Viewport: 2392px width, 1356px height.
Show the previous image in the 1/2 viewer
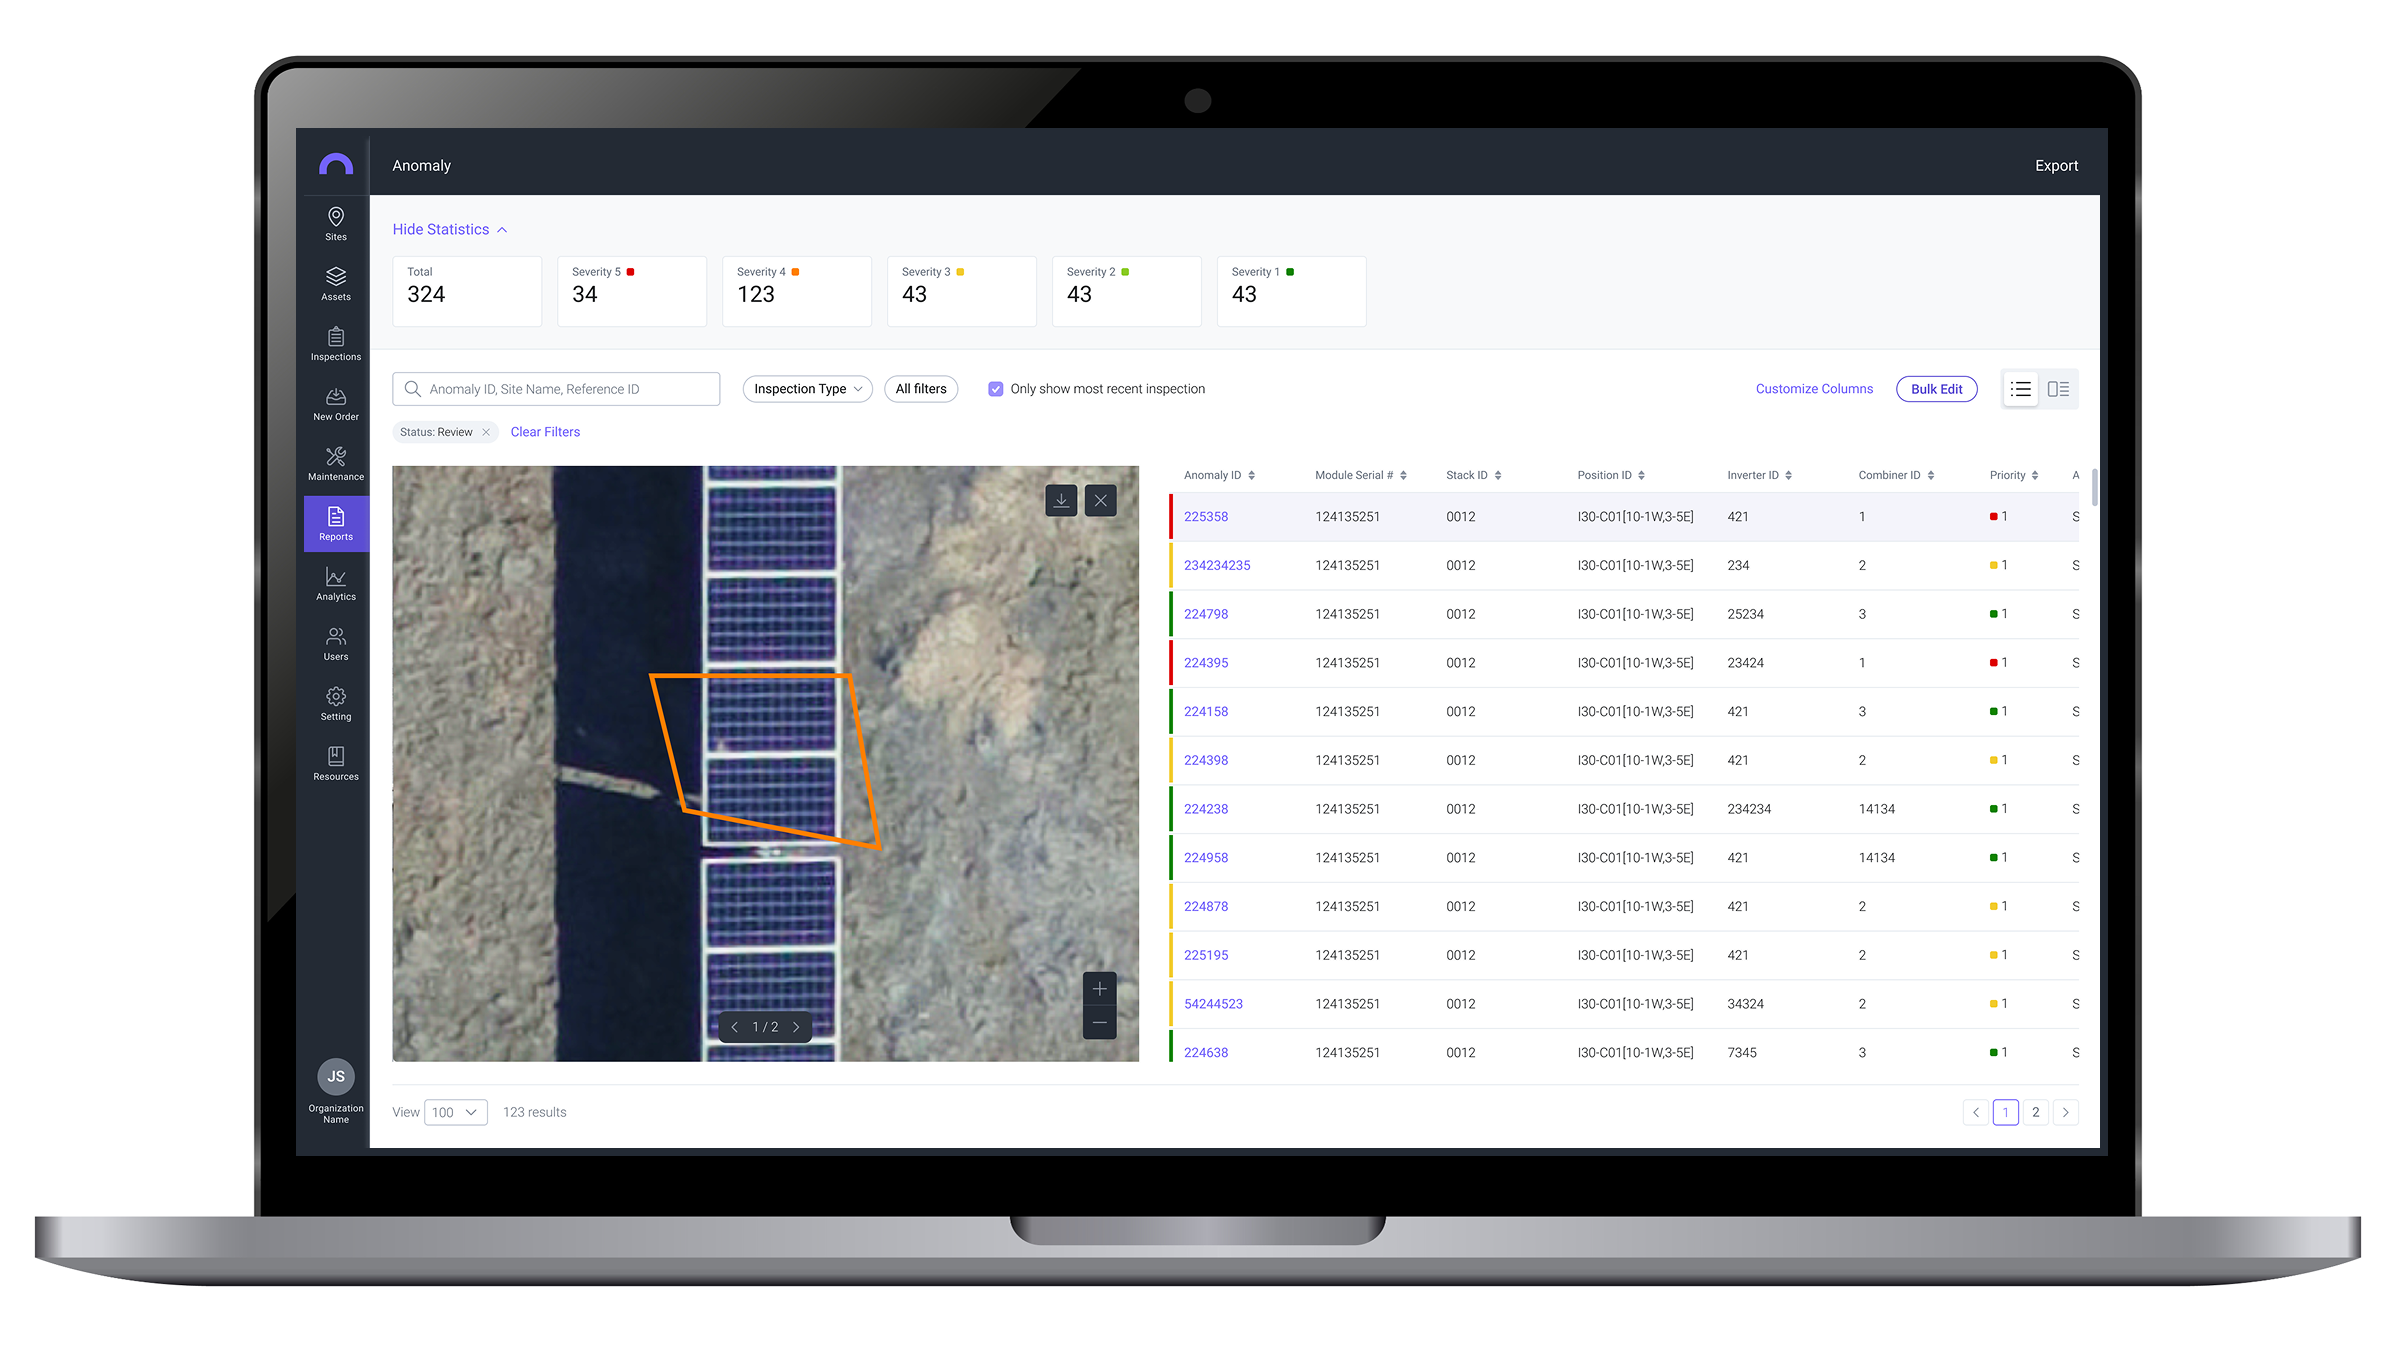click(734, 1027)
